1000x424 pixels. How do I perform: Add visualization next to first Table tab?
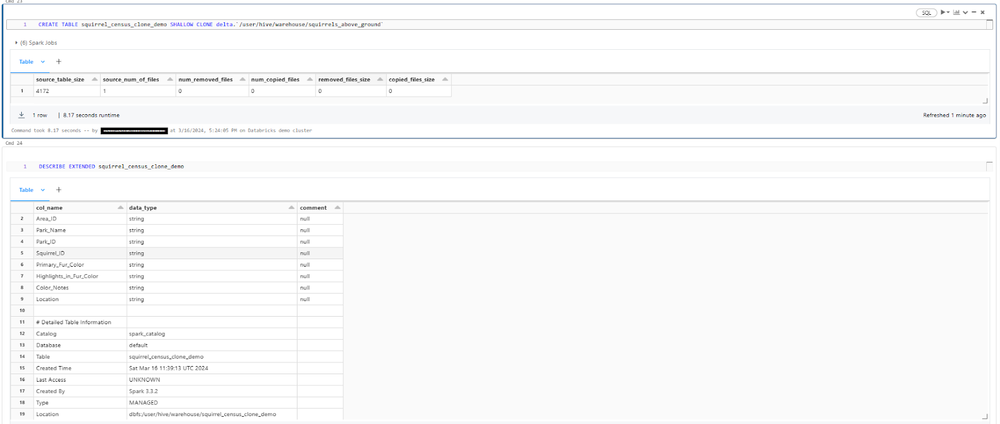click(58, 62)
